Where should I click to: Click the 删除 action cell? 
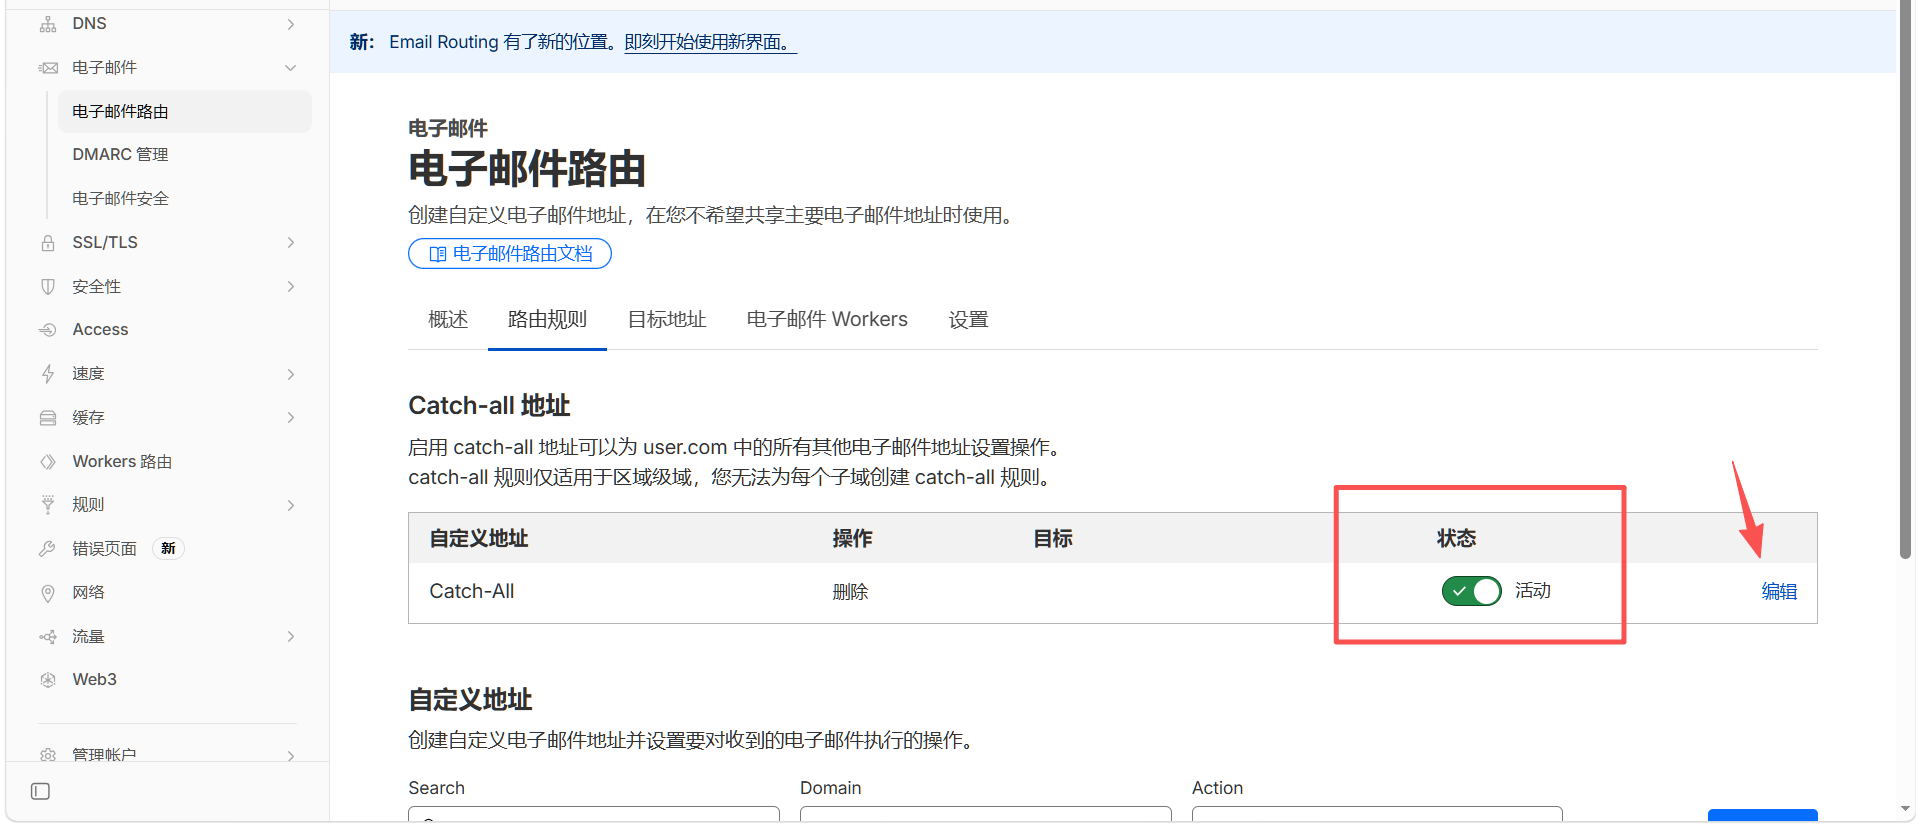tap(851, 592)
